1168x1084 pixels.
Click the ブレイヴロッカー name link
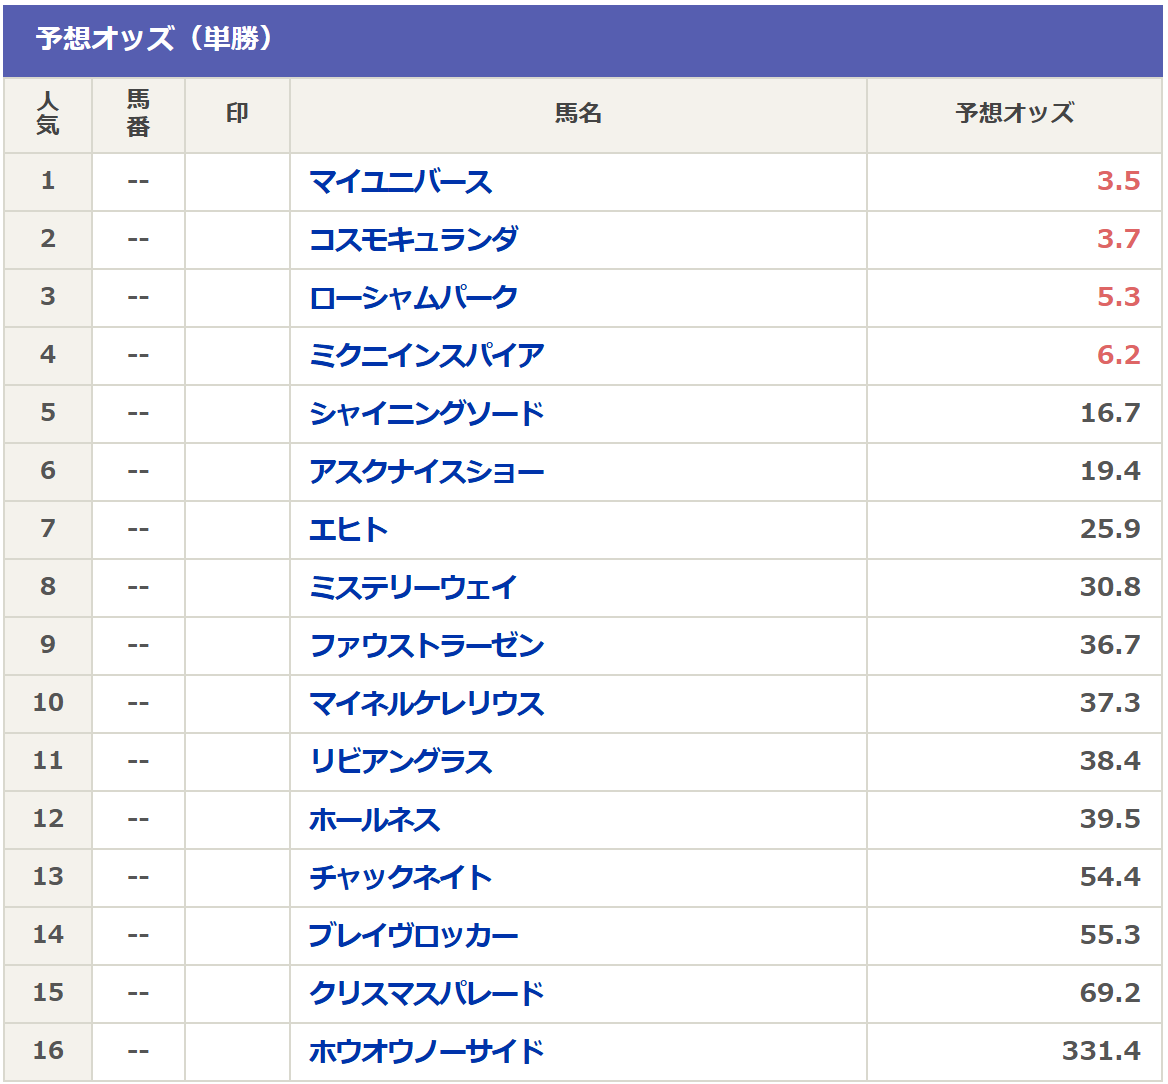point(413,936)
